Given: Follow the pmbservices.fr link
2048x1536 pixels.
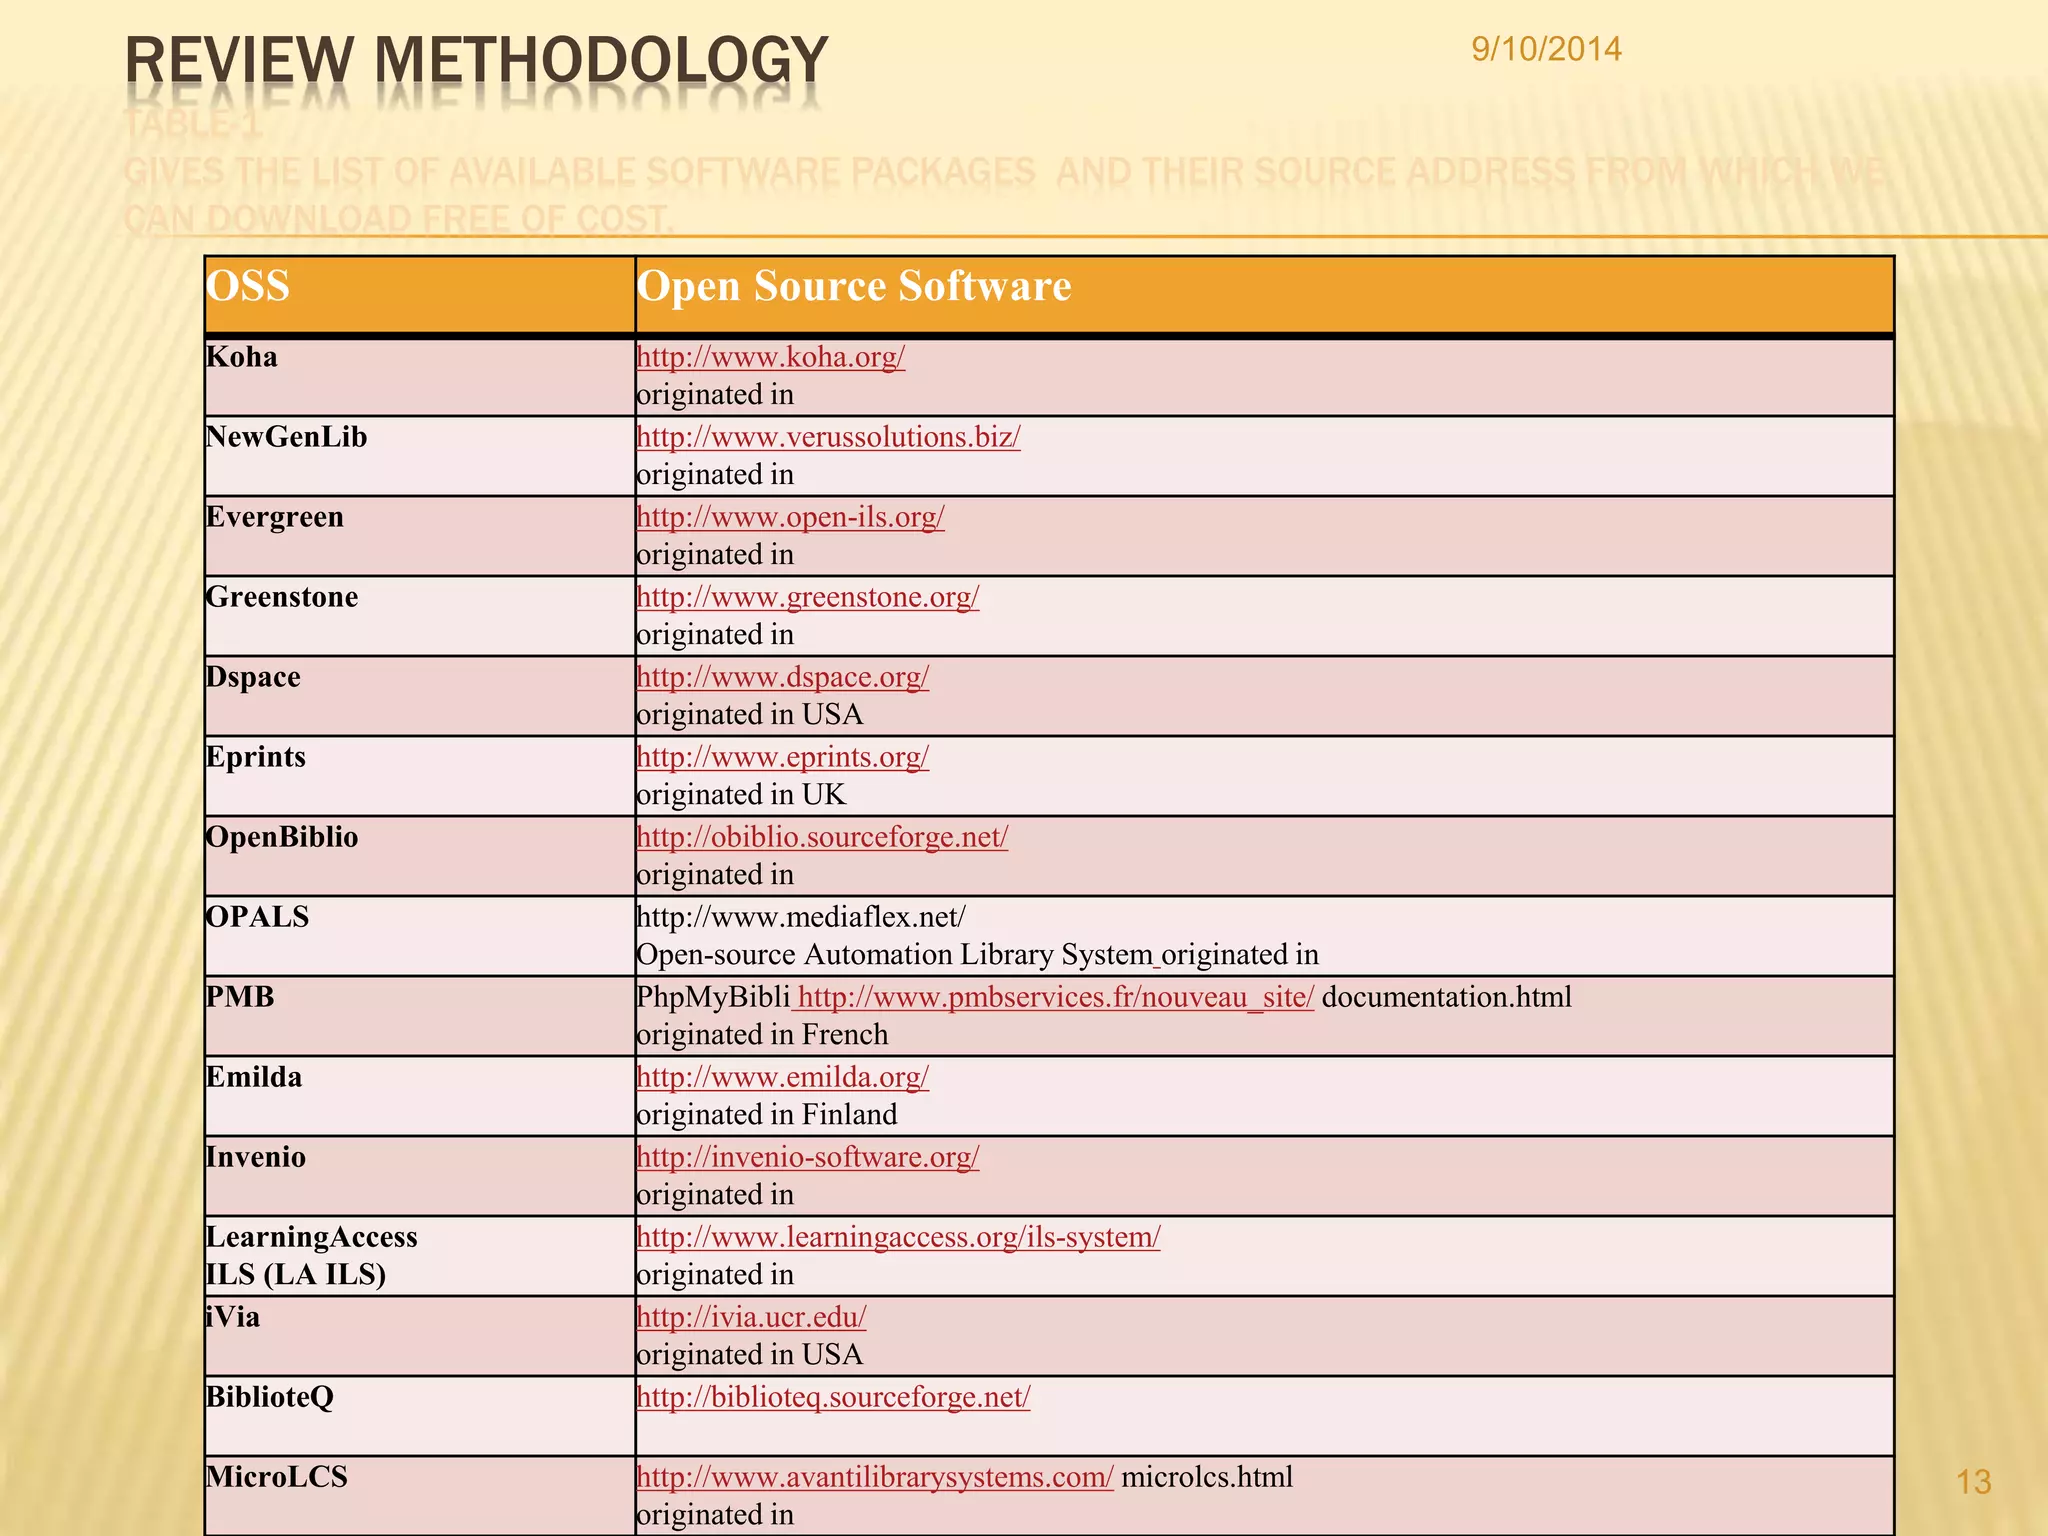Looking at the screenshot, I should point(1056,997).
